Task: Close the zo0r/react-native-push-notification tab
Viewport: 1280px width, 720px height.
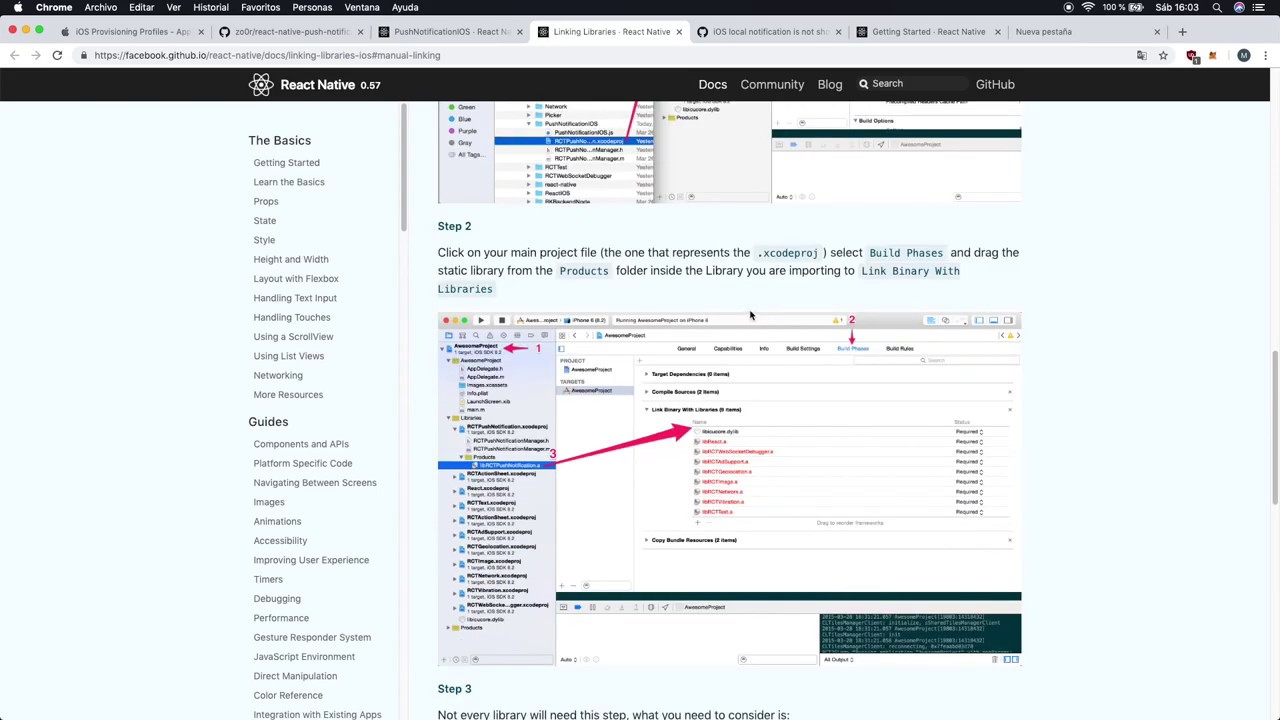Action: [360, 32]
